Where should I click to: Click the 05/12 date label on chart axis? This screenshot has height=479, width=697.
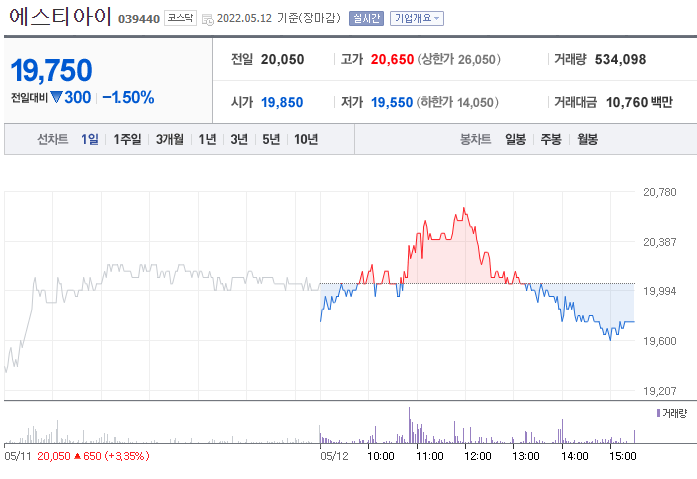coord(334,456)
